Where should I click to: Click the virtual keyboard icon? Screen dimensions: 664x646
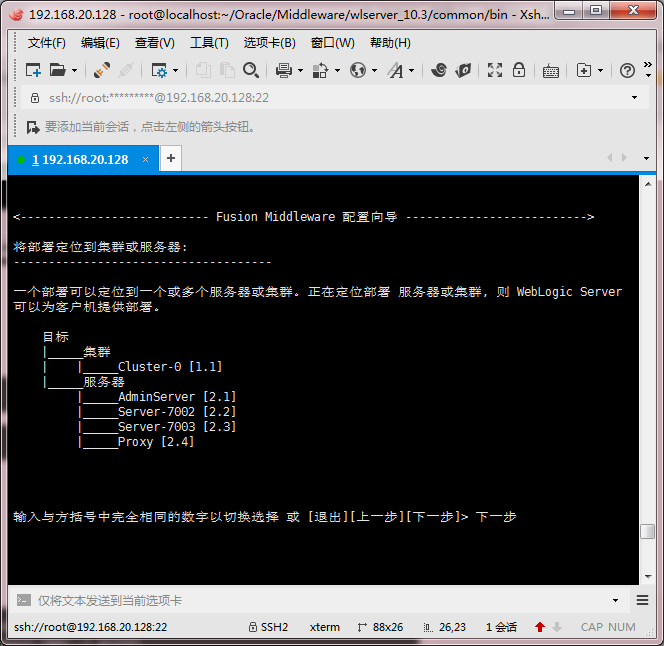tap(551, 71)
